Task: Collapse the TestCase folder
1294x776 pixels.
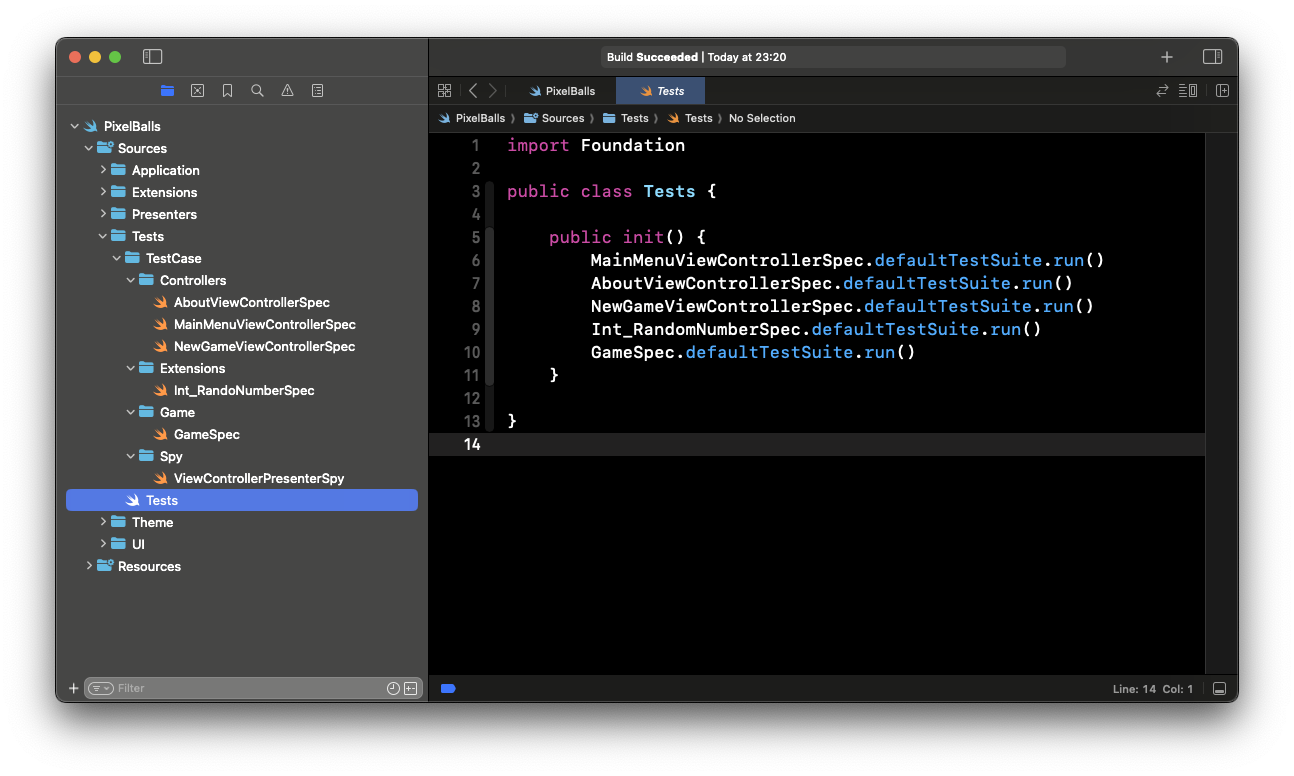Action: 117,258
